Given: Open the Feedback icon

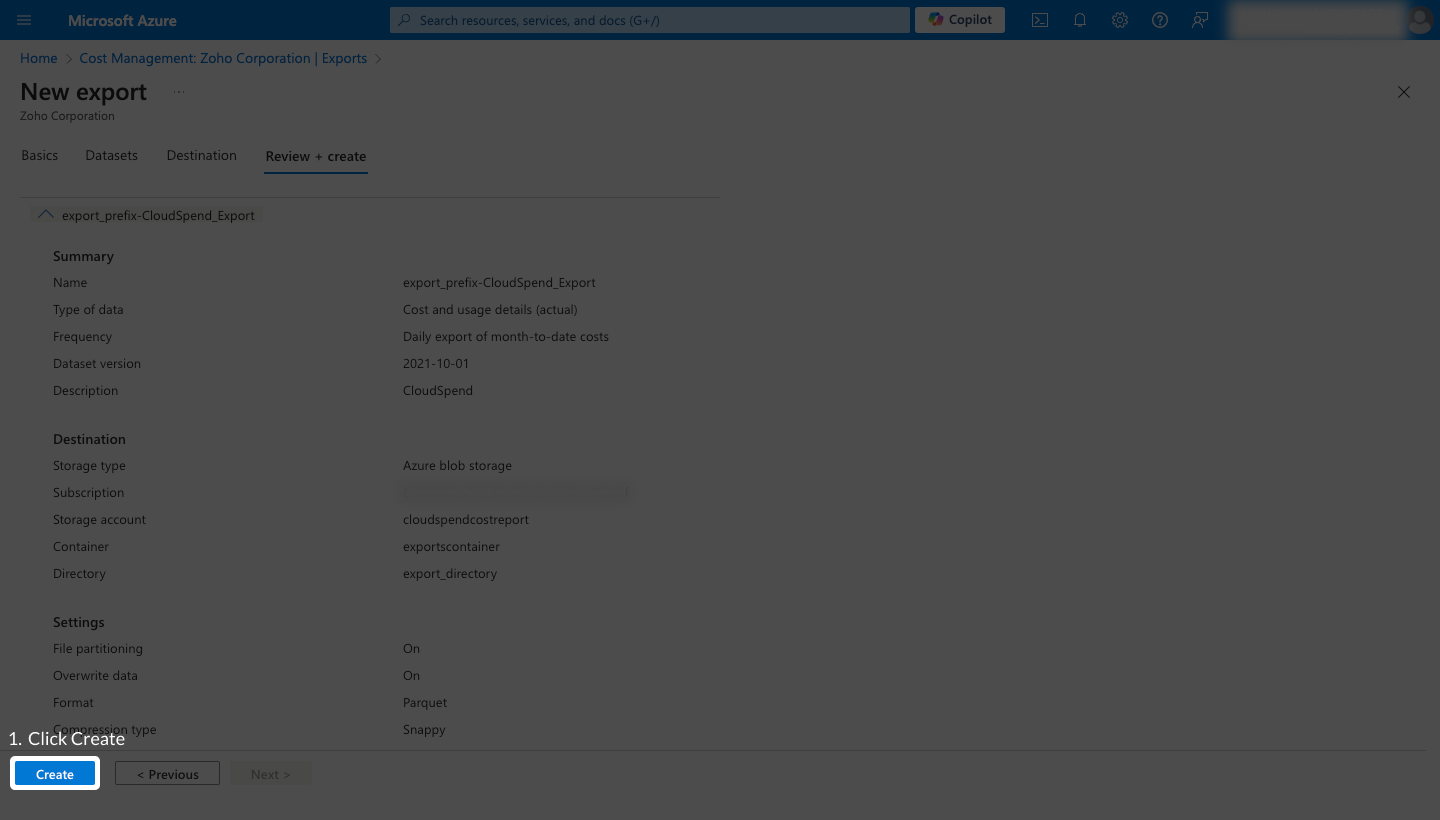Looking at the screenshot, I should pyautogui.click(x=1200, y=20).
